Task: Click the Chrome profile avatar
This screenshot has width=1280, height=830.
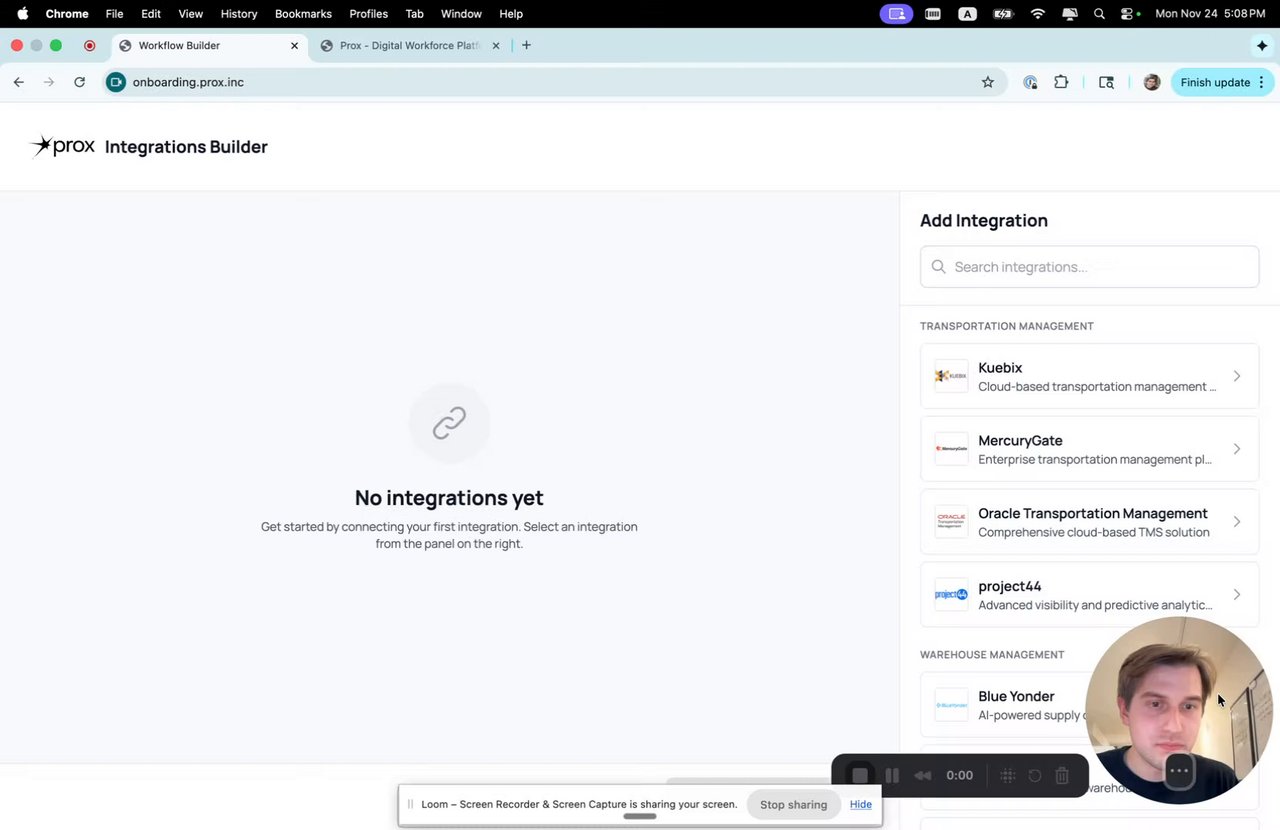Action: [1151, 82]
